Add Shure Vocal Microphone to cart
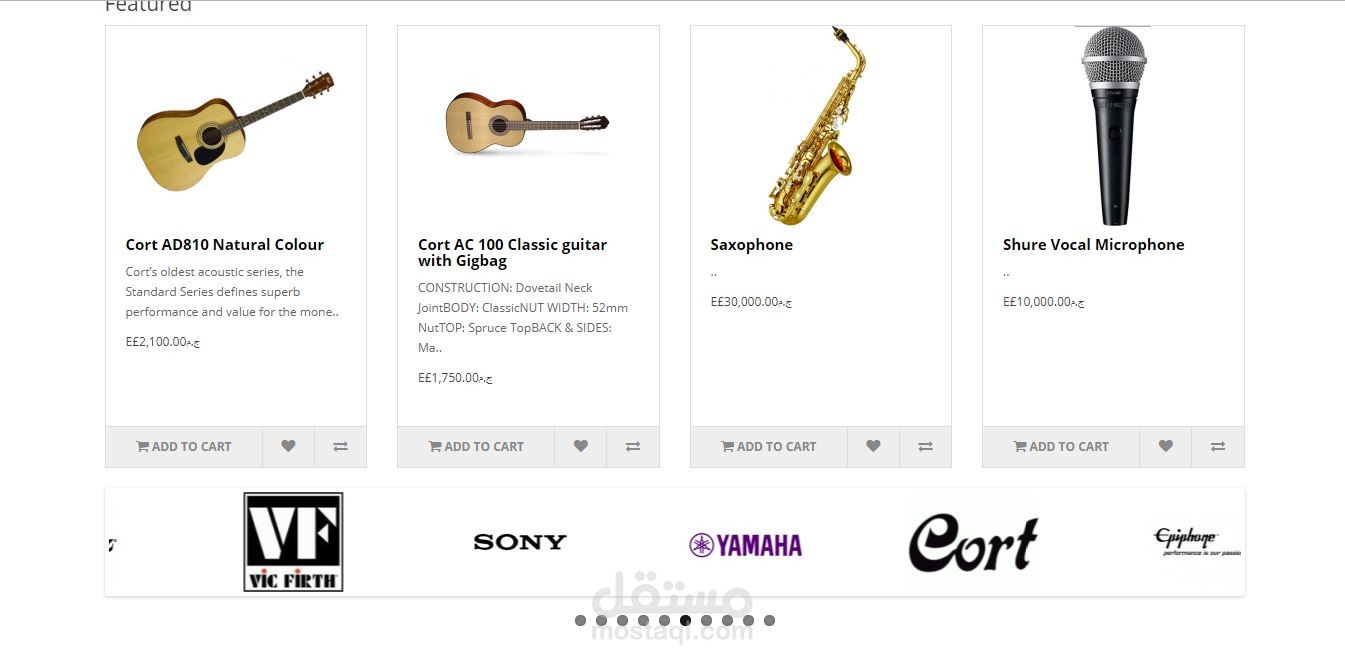 point(1061,447)
